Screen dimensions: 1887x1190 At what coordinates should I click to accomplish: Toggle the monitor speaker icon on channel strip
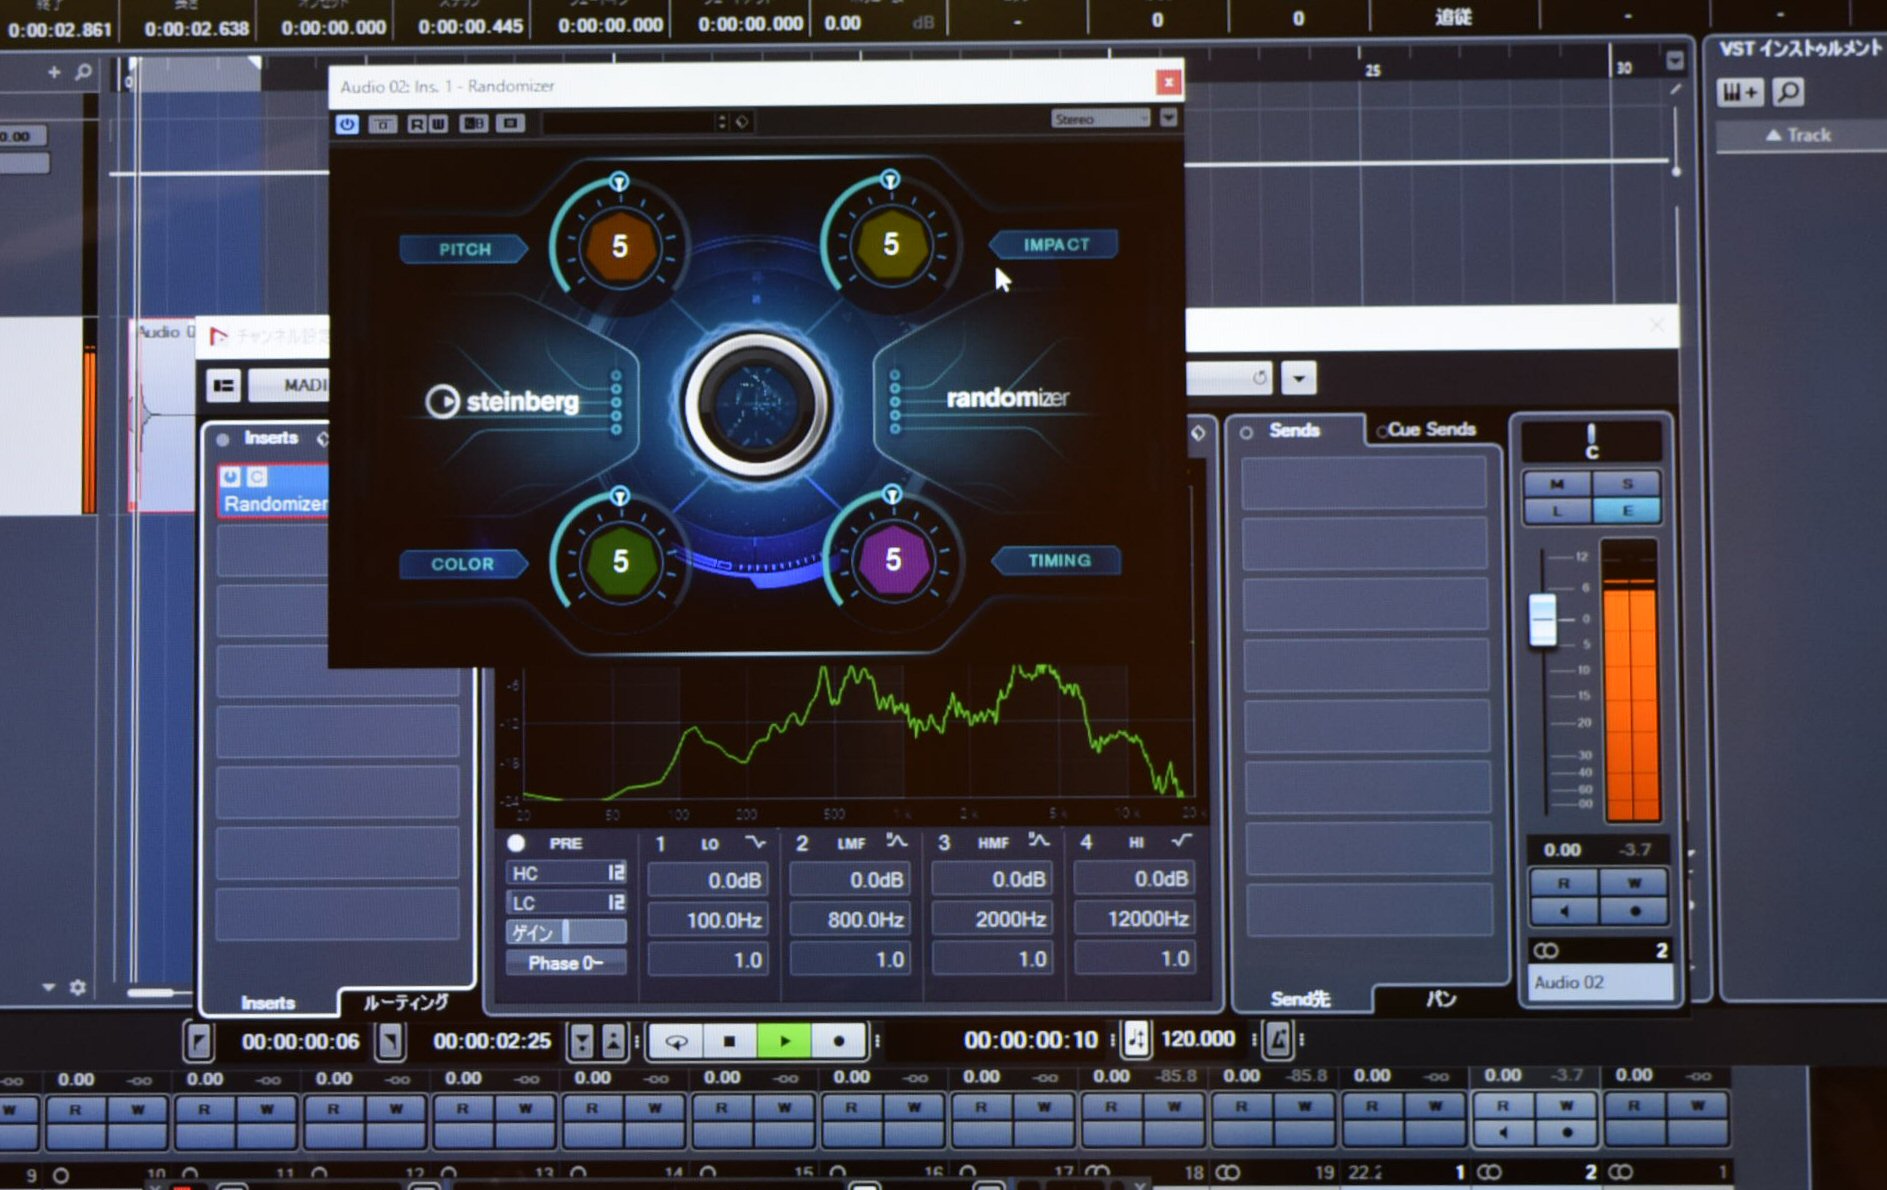coord(1563,911)
